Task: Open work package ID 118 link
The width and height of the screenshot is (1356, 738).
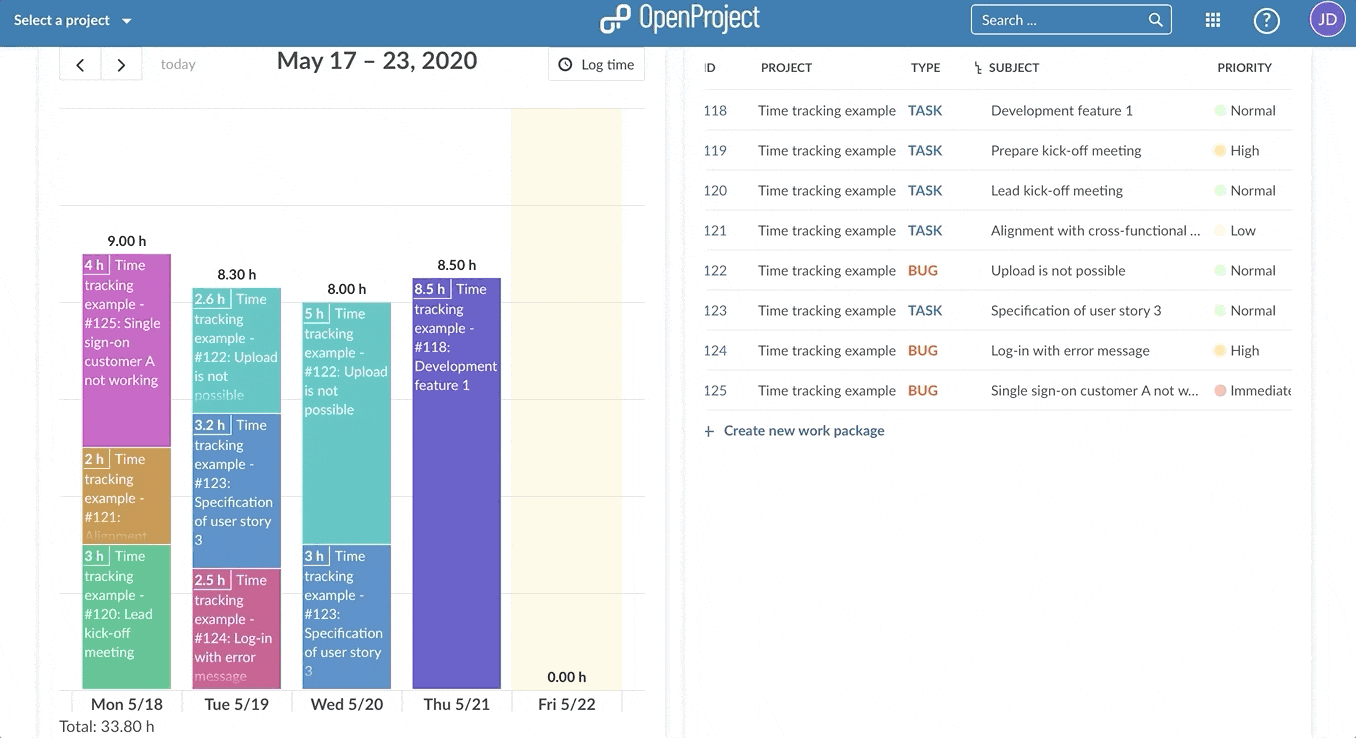Action: [x=715, y=111]
